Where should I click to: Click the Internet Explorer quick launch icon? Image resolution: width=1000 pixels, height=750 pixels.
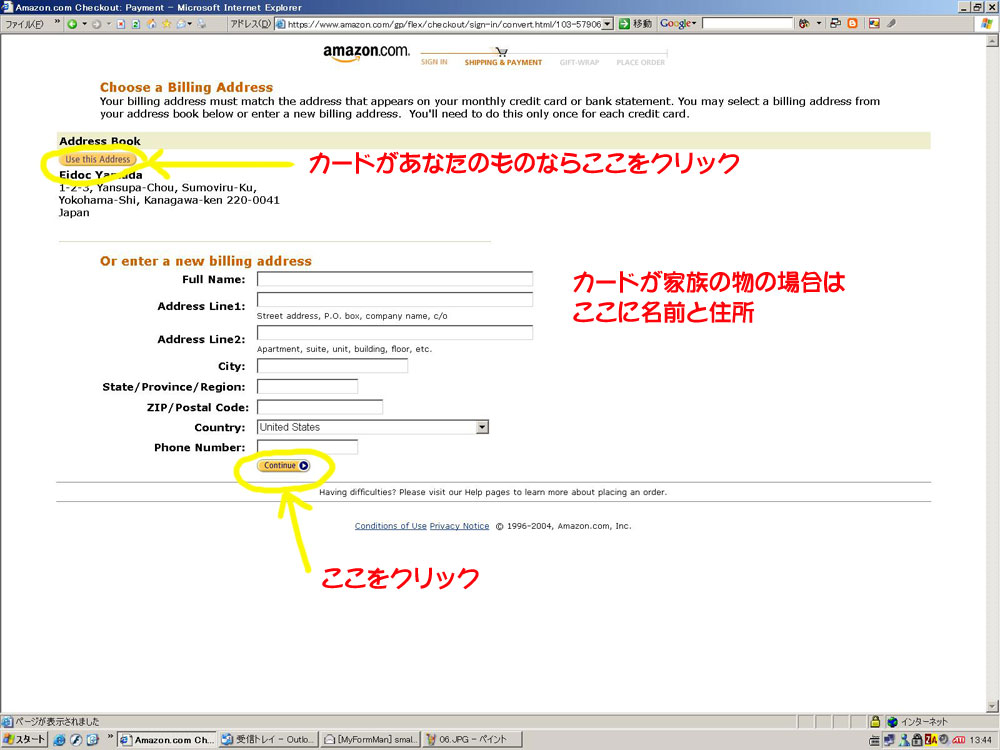(x=59, y=740)
